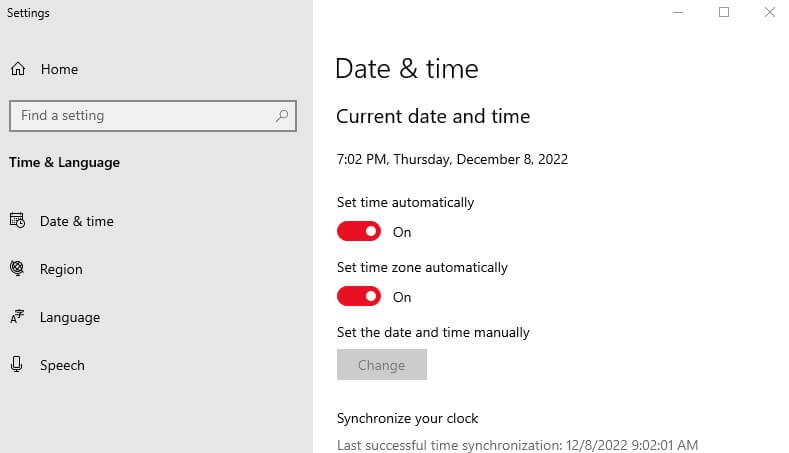Click the search magnifier icon
Screen dimensions: 789x453
tap(283, 116)
